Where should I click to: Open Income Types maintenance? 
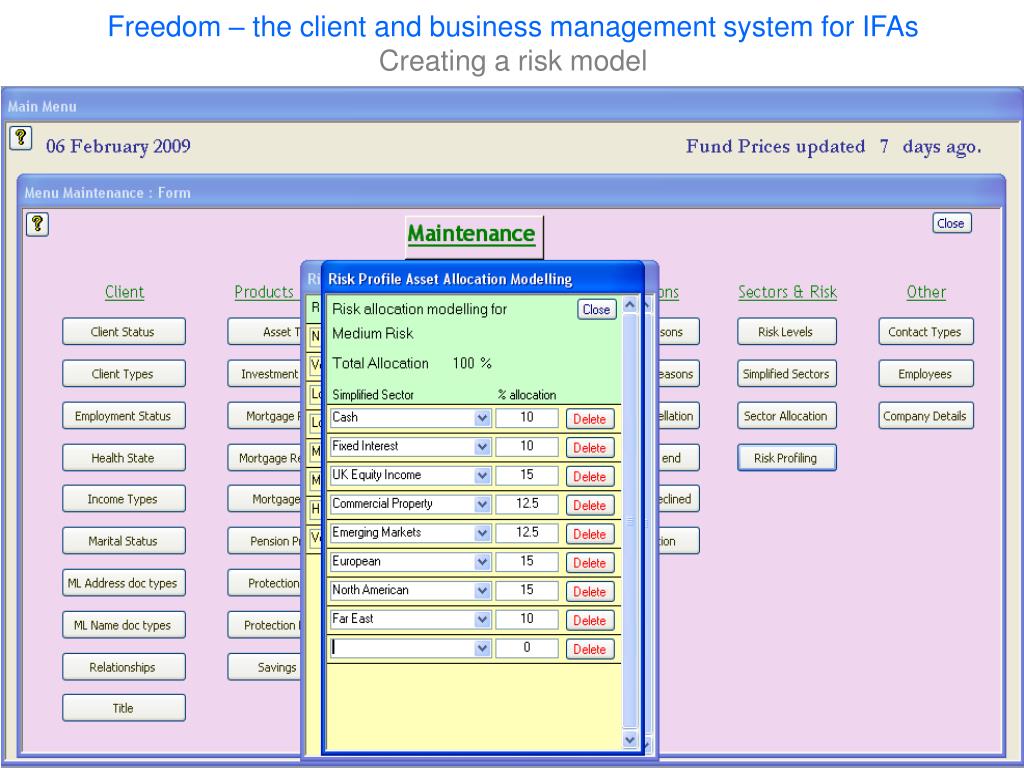[123, 499]
